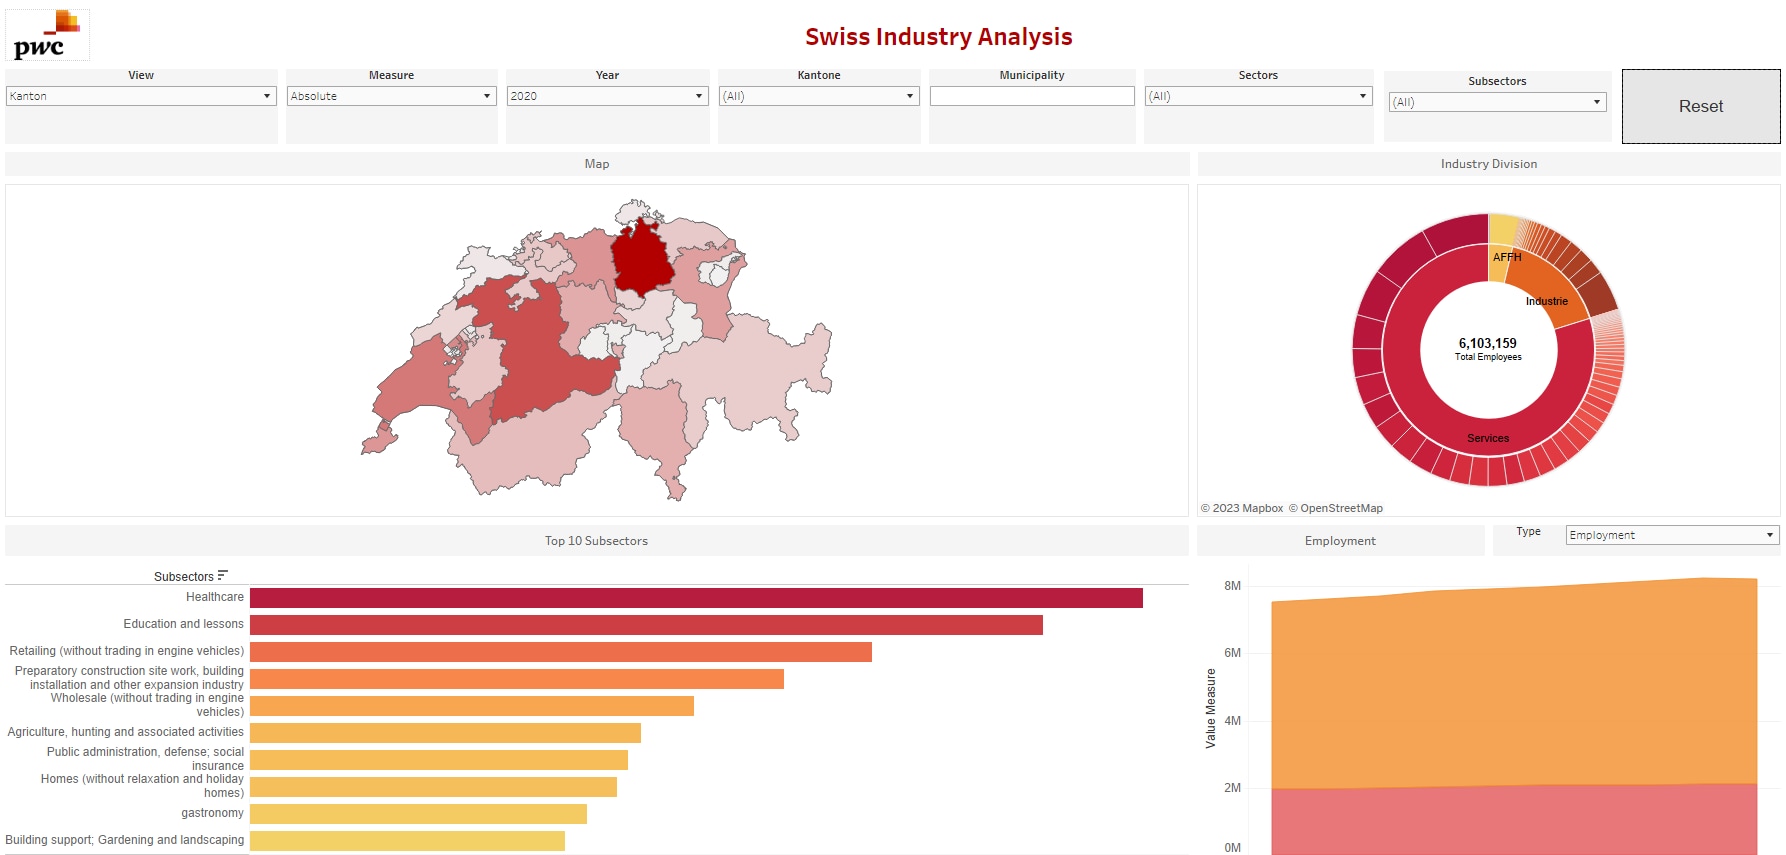Select the gastronomy bar in the chart
The width and height of the screenshot is (1786, 855).
click(418, 814)
